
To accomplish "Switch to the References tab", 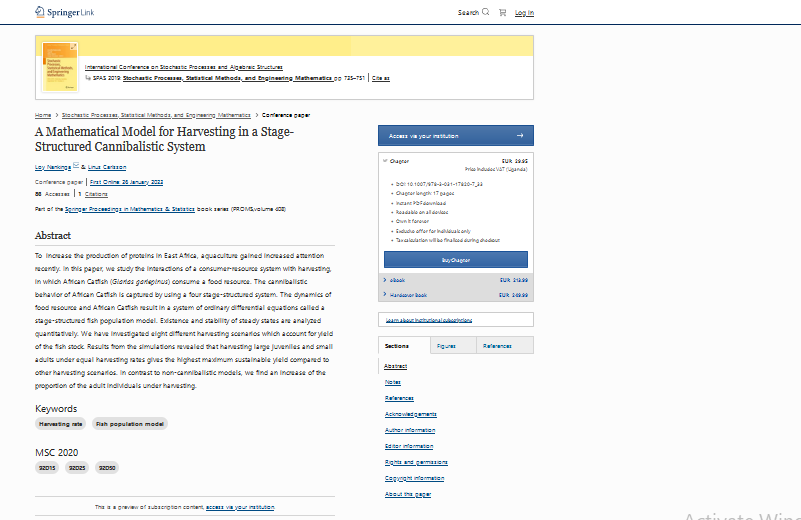I will [x=497, y=345].
